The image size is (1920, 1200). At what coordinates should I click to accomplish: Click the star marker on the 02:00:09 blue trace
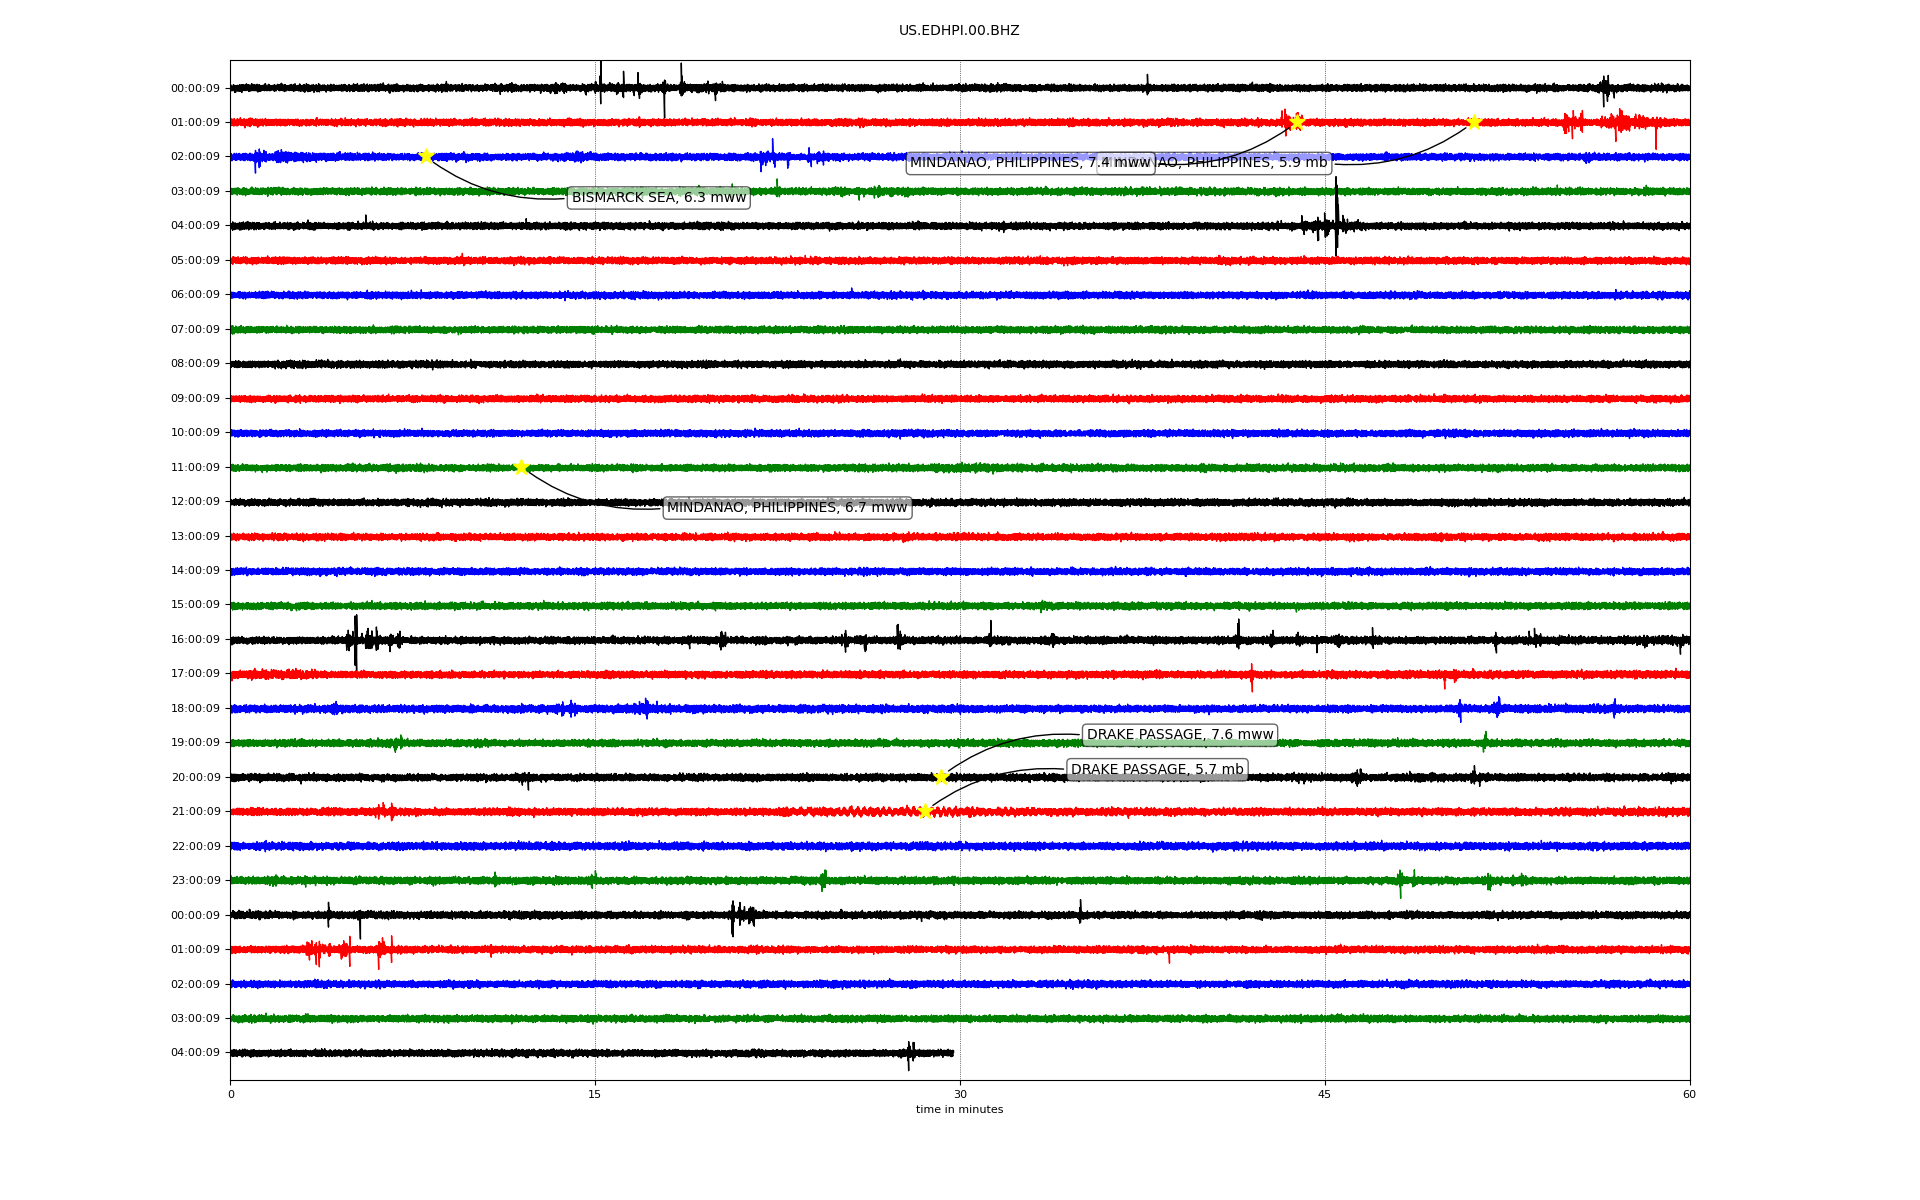point(426,156)
